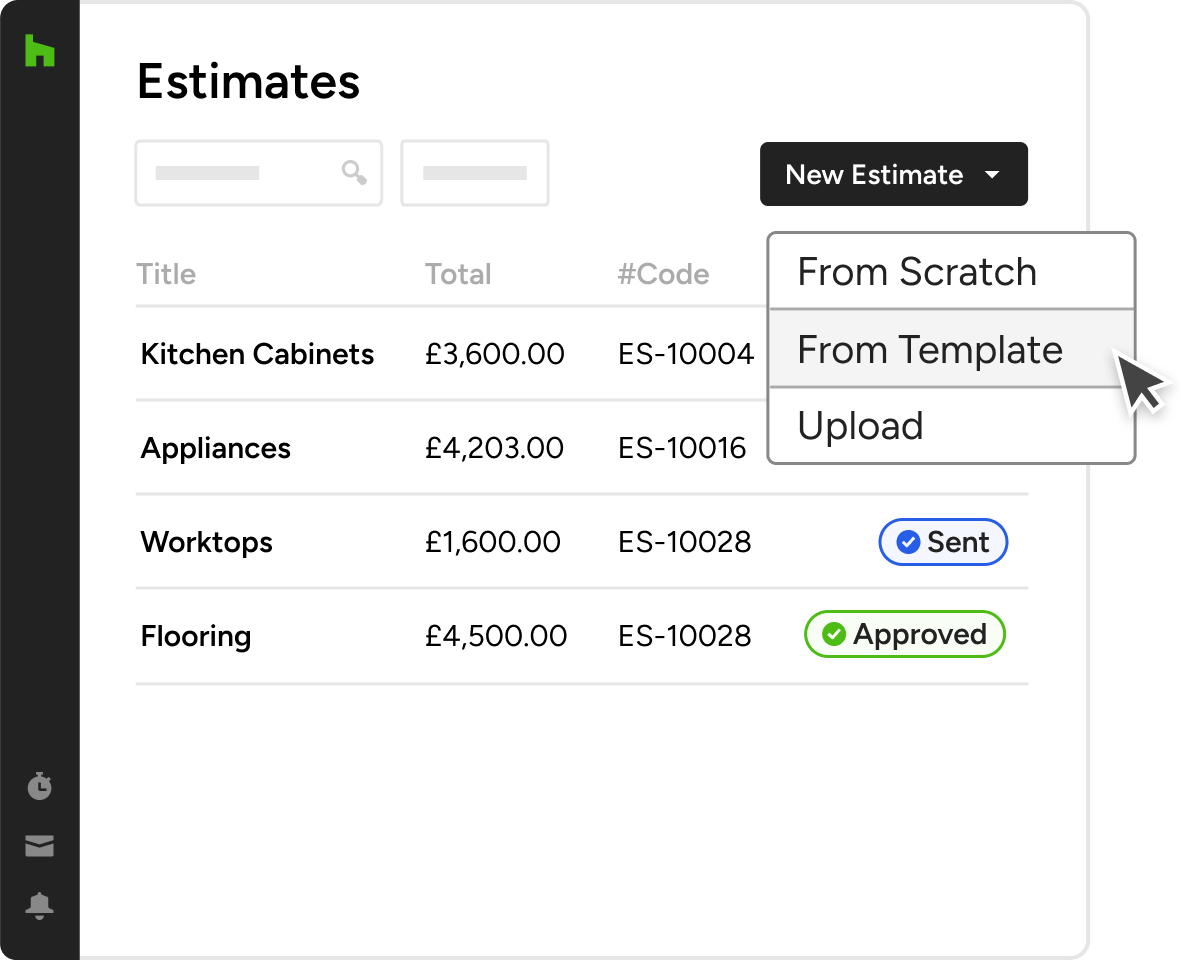Screen dimensions: 1181x960
Task: Click the blue checkmark in Sent badge
Action: click(x=908, y=542)
